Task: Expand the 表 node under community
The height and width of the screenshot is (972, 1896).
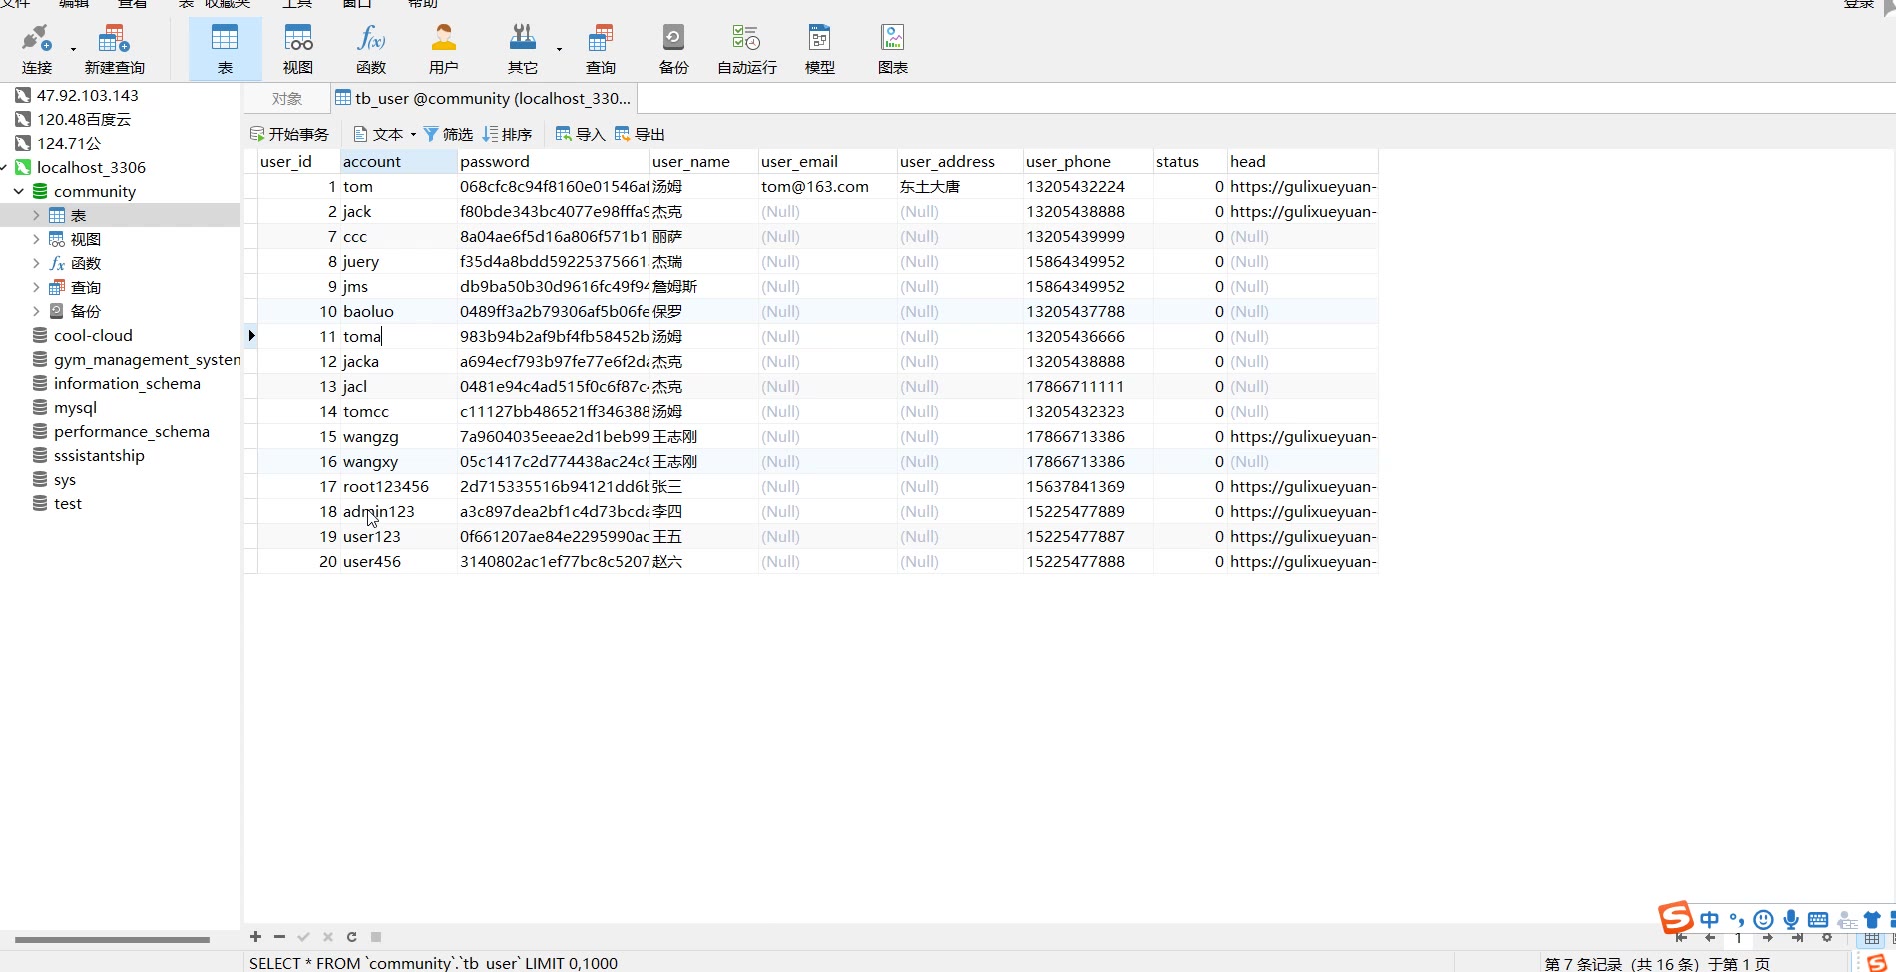Action: pyautogui.click(x=37, y=215)
